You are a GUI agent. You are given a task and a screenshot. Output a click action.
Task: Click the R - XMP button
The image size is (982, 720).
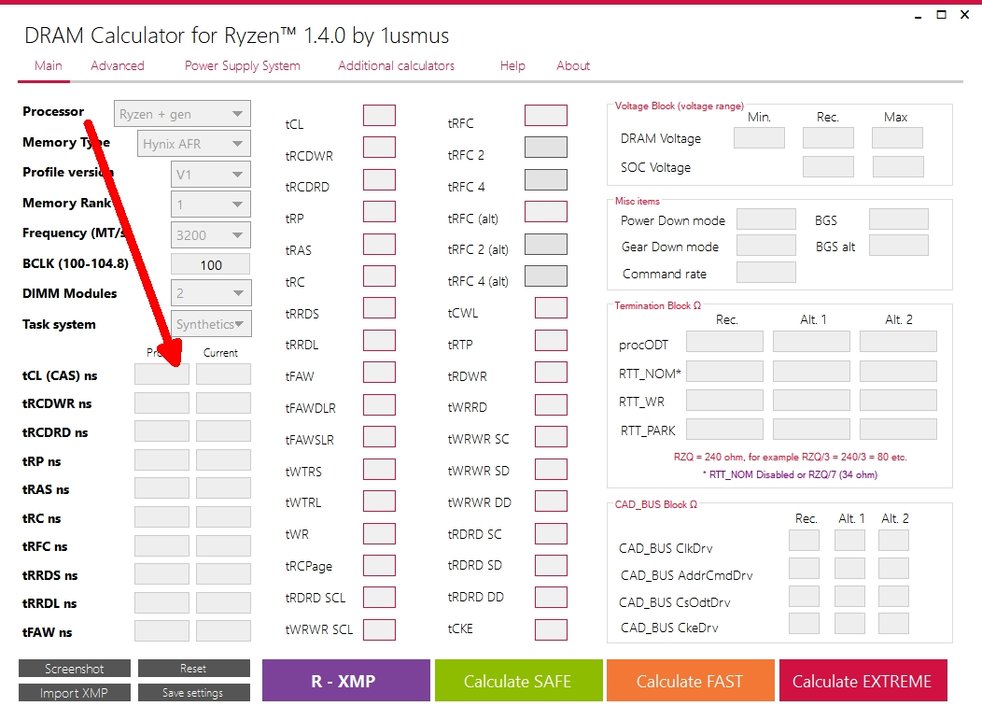(346, 681)
